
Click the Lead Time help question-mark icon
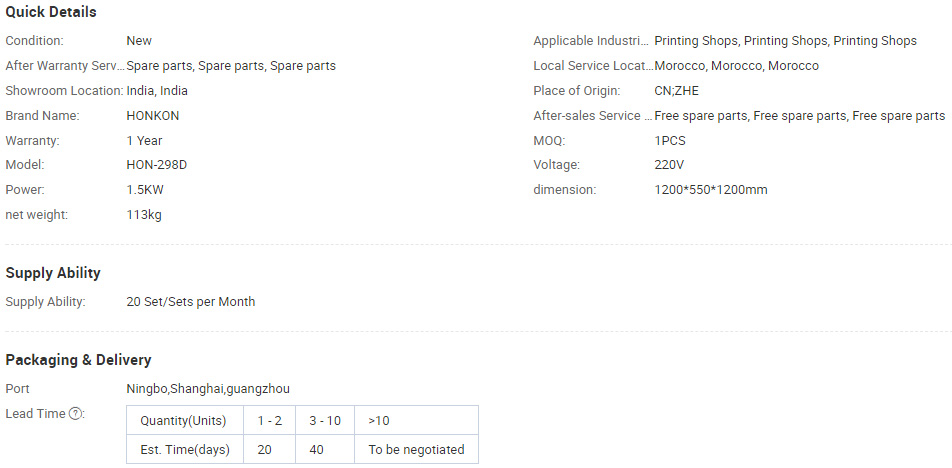pyautogui.click(x=75, y=414)
